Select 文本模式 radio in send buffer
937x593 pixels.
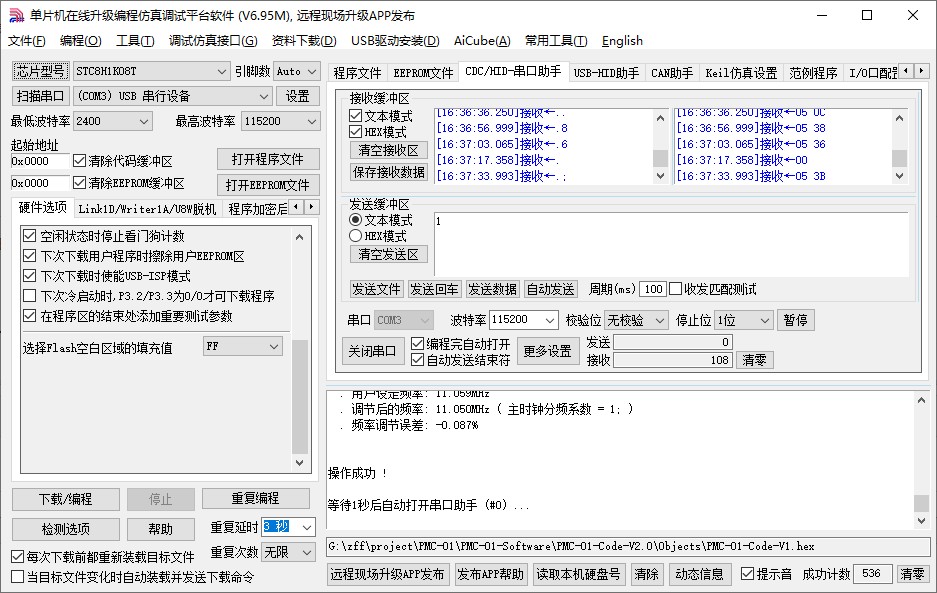tap(356, 219)
